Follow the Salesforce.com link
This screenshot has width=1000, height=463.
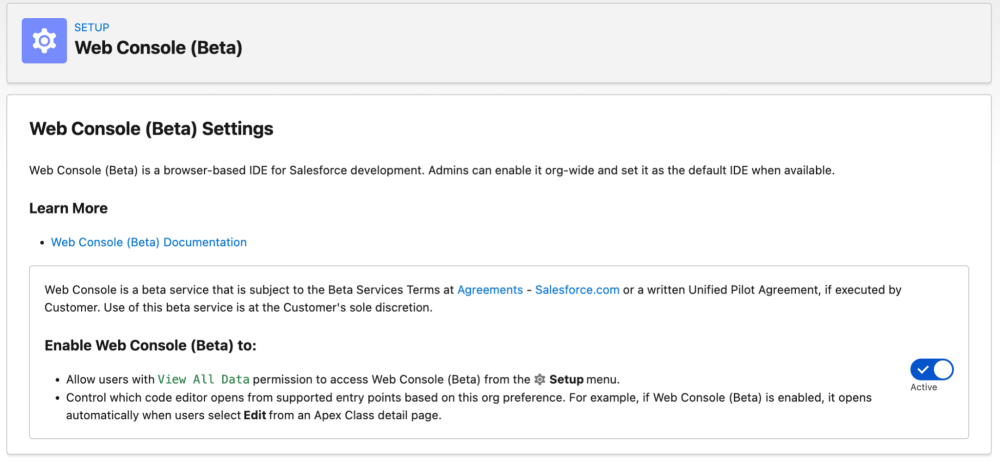pyautogui.click(x=577, y=290)
